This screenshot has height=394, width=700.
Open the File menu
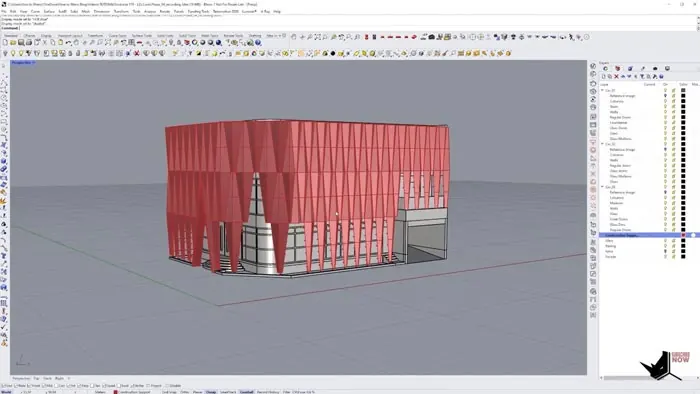click(4, 11)
